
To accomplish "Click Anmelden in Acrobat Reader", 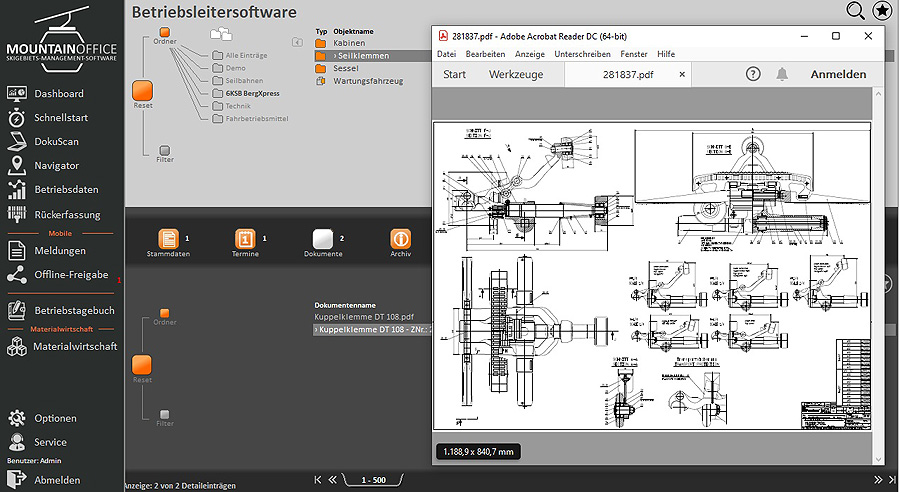I will pyautogui.click(x=838, y=74).
